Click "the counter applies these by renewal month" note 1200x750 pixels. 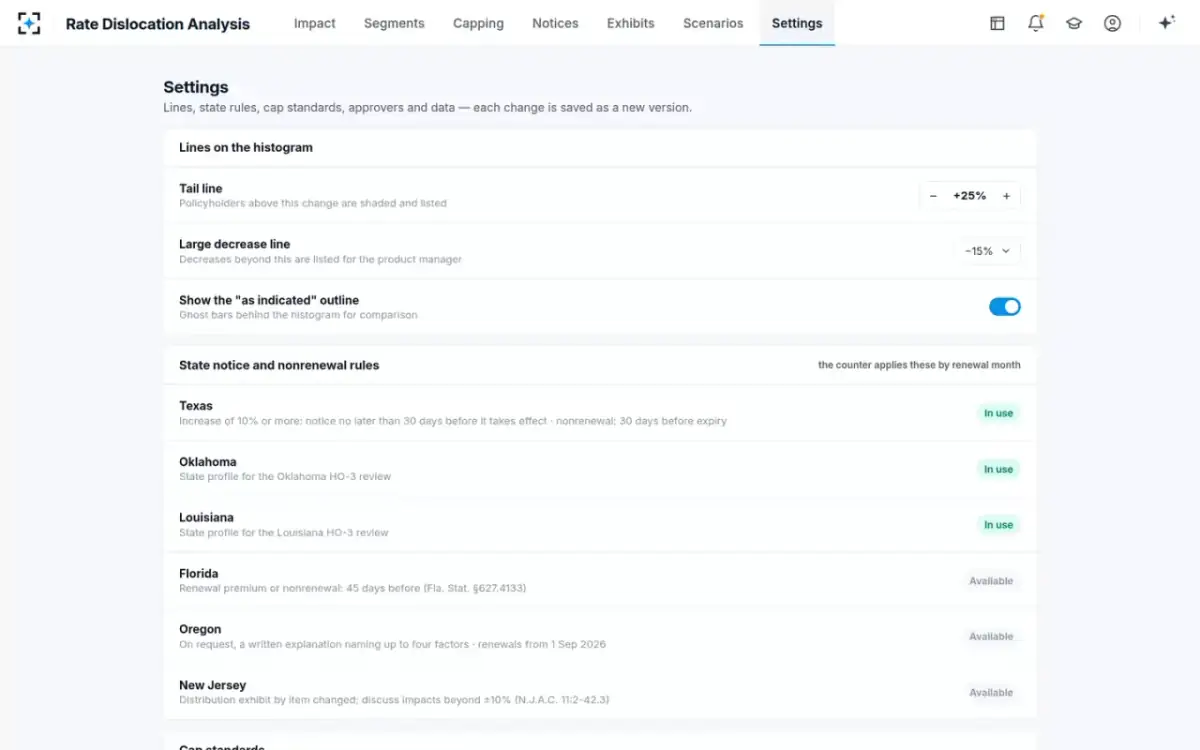pos(919,365)
